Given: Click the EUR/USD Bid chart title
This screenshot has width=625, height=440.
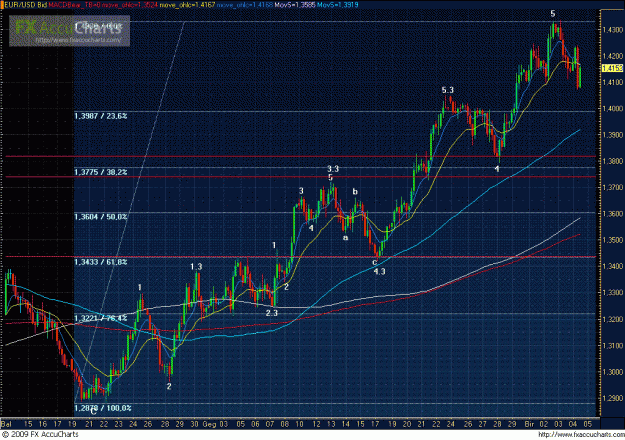Looking at the screenshot, I should click(24, 5).
